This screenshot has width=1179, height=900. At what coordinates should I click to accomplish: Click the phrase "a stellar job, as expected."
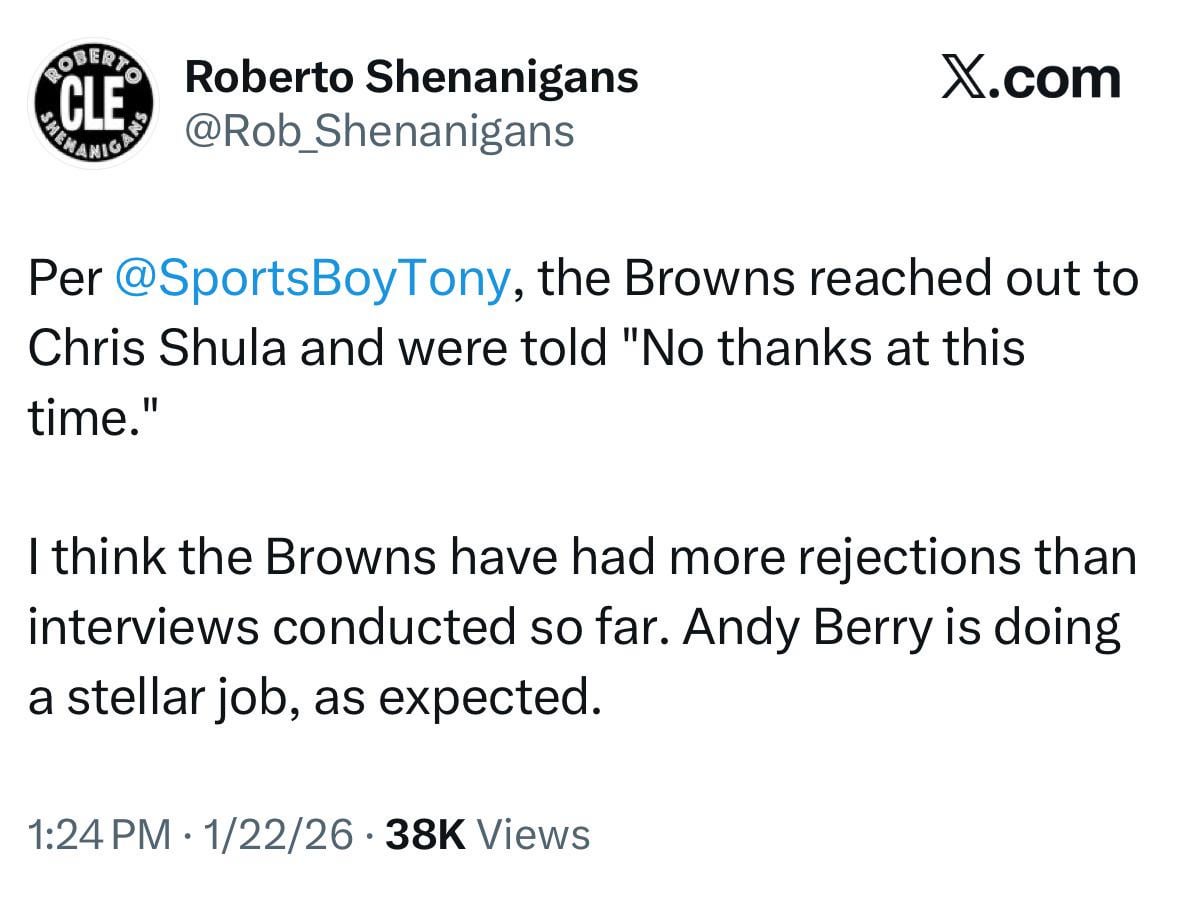click(x=314, y=698)
